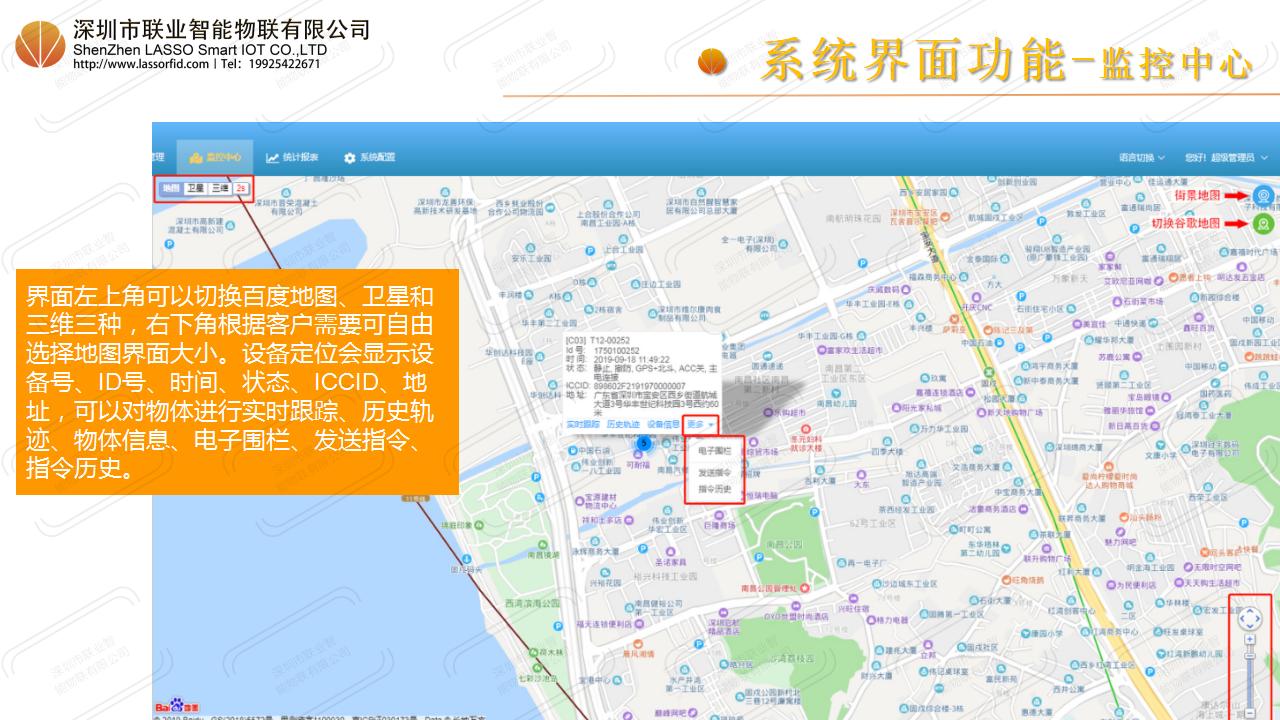
Task: Select the 地图 standard map view
Action: click(171, 188)
